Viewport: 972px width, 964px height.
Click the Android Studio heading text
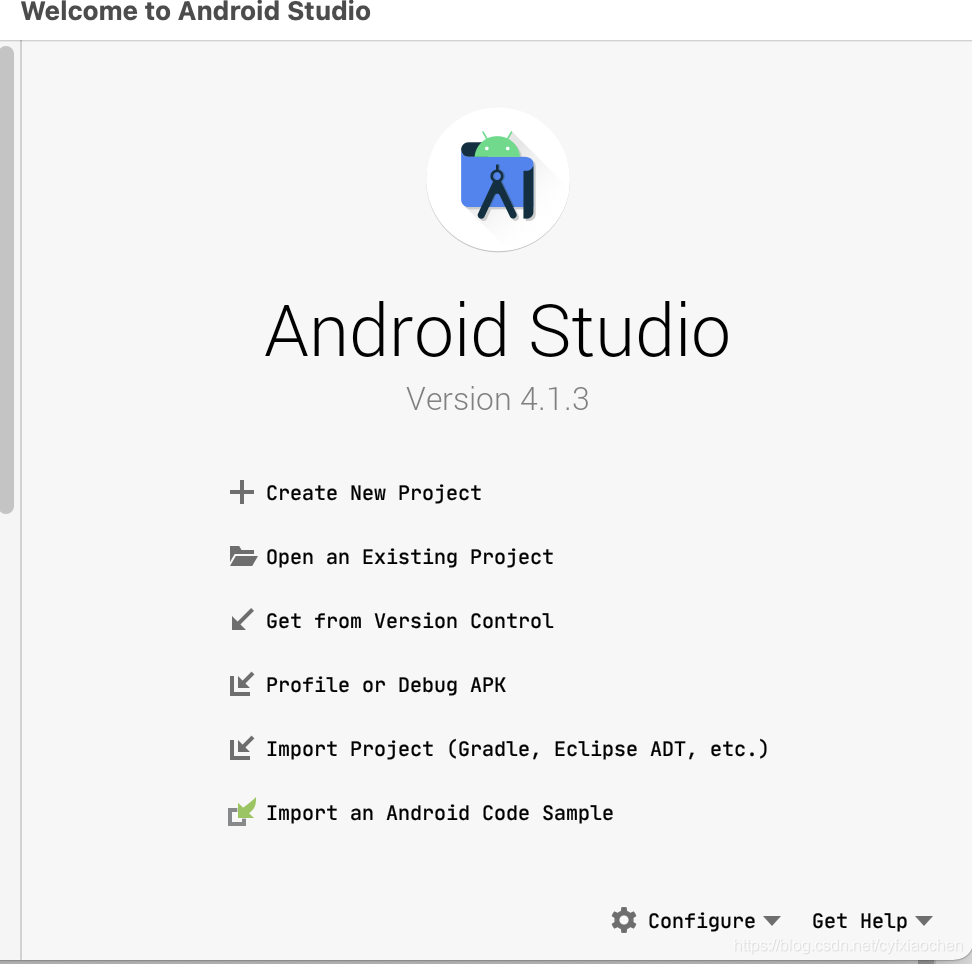tap(498, 331)
